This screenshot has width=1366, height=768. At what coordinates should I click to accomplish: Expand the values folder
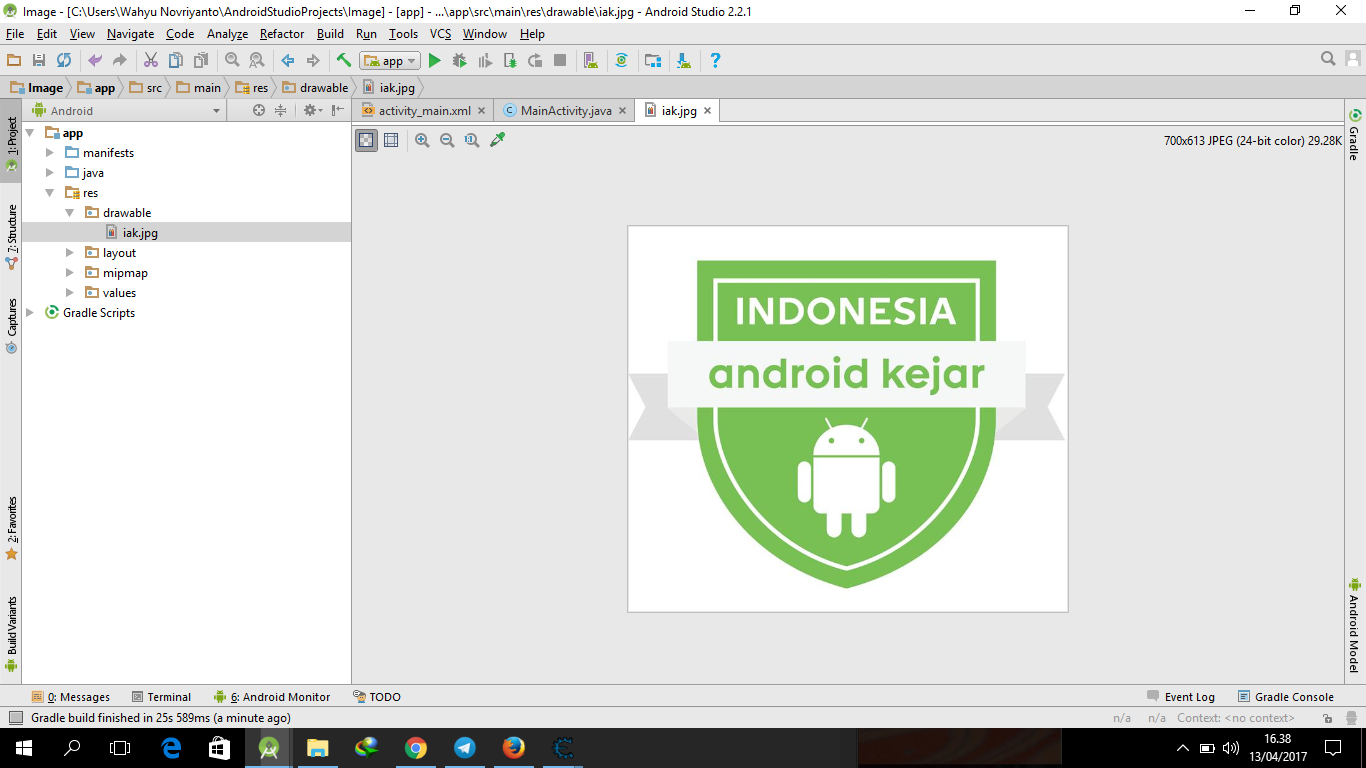click(70, 292)
